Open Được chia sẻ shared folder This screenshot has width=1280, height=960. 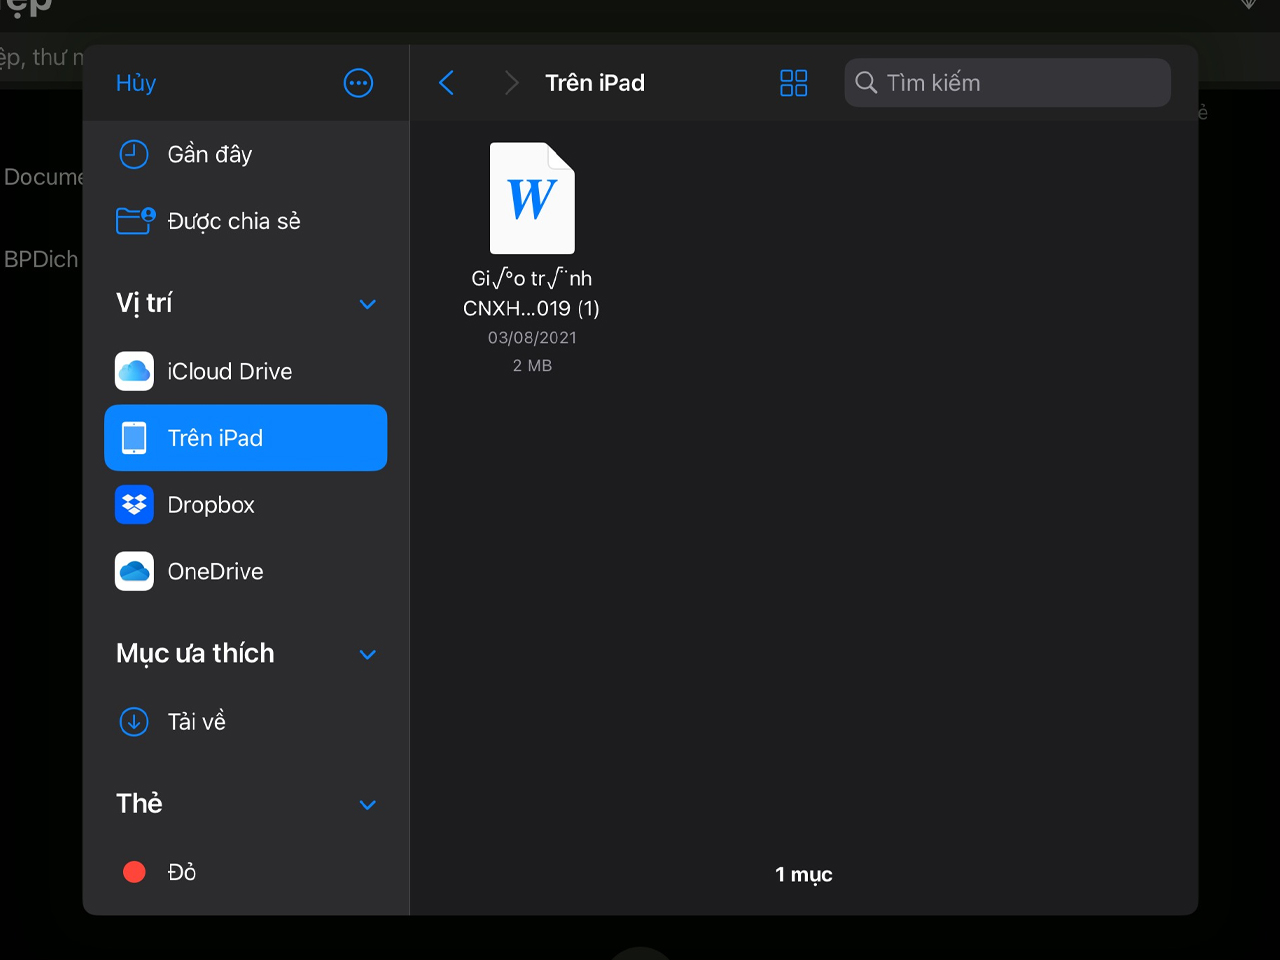[x=246, y=221]
